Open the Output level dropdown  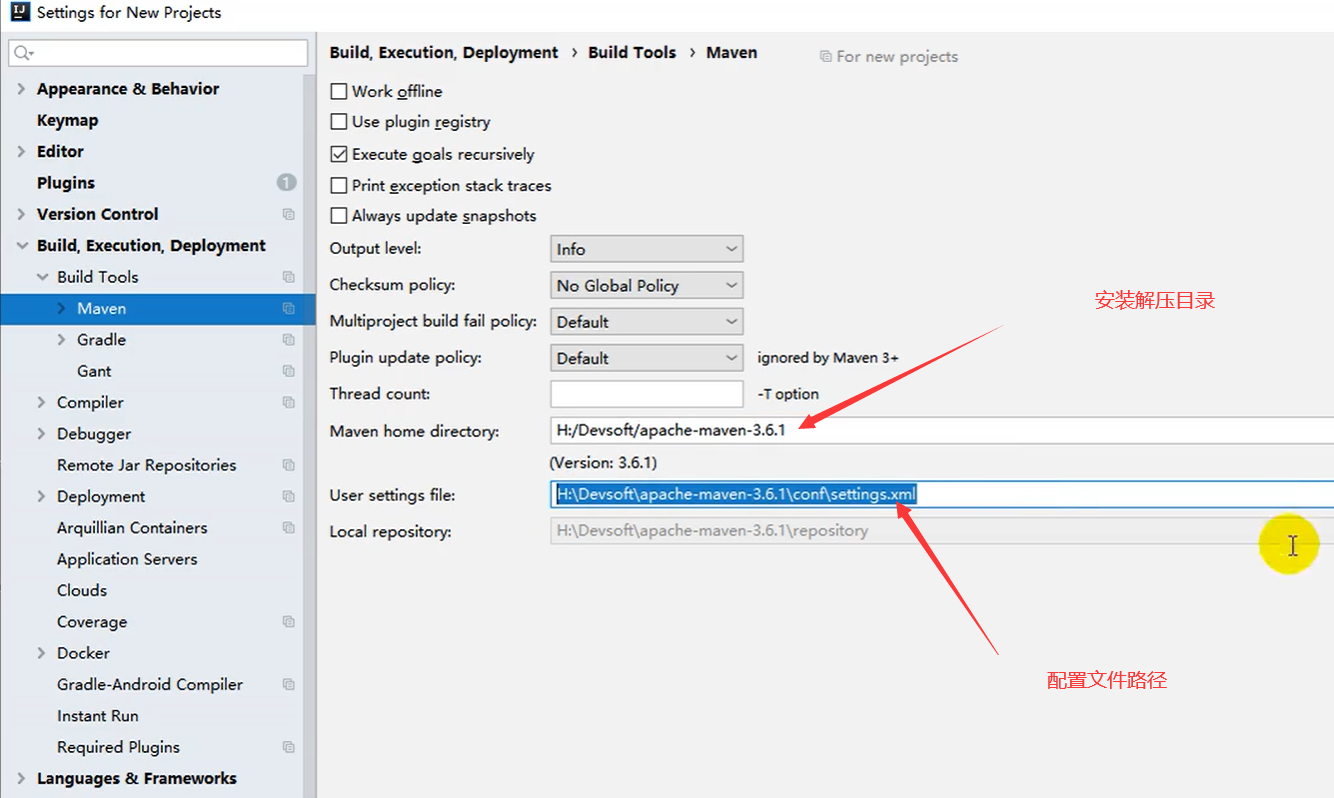pos(647,249)
